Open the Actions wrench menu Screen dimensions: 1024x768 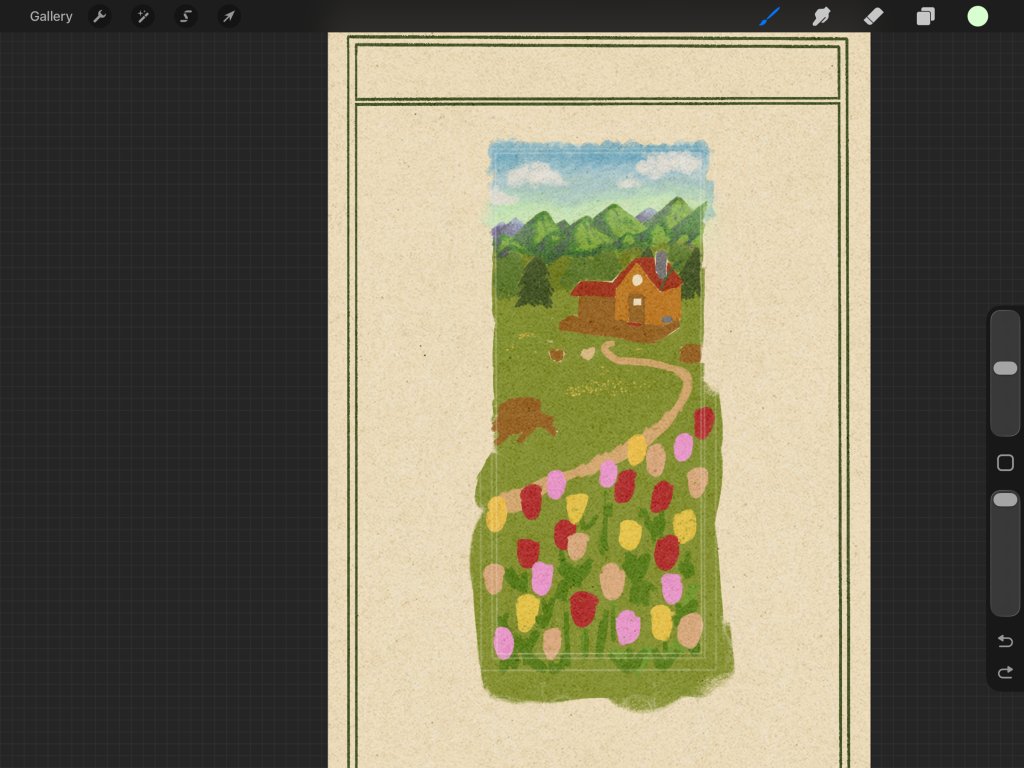(99, 16)
